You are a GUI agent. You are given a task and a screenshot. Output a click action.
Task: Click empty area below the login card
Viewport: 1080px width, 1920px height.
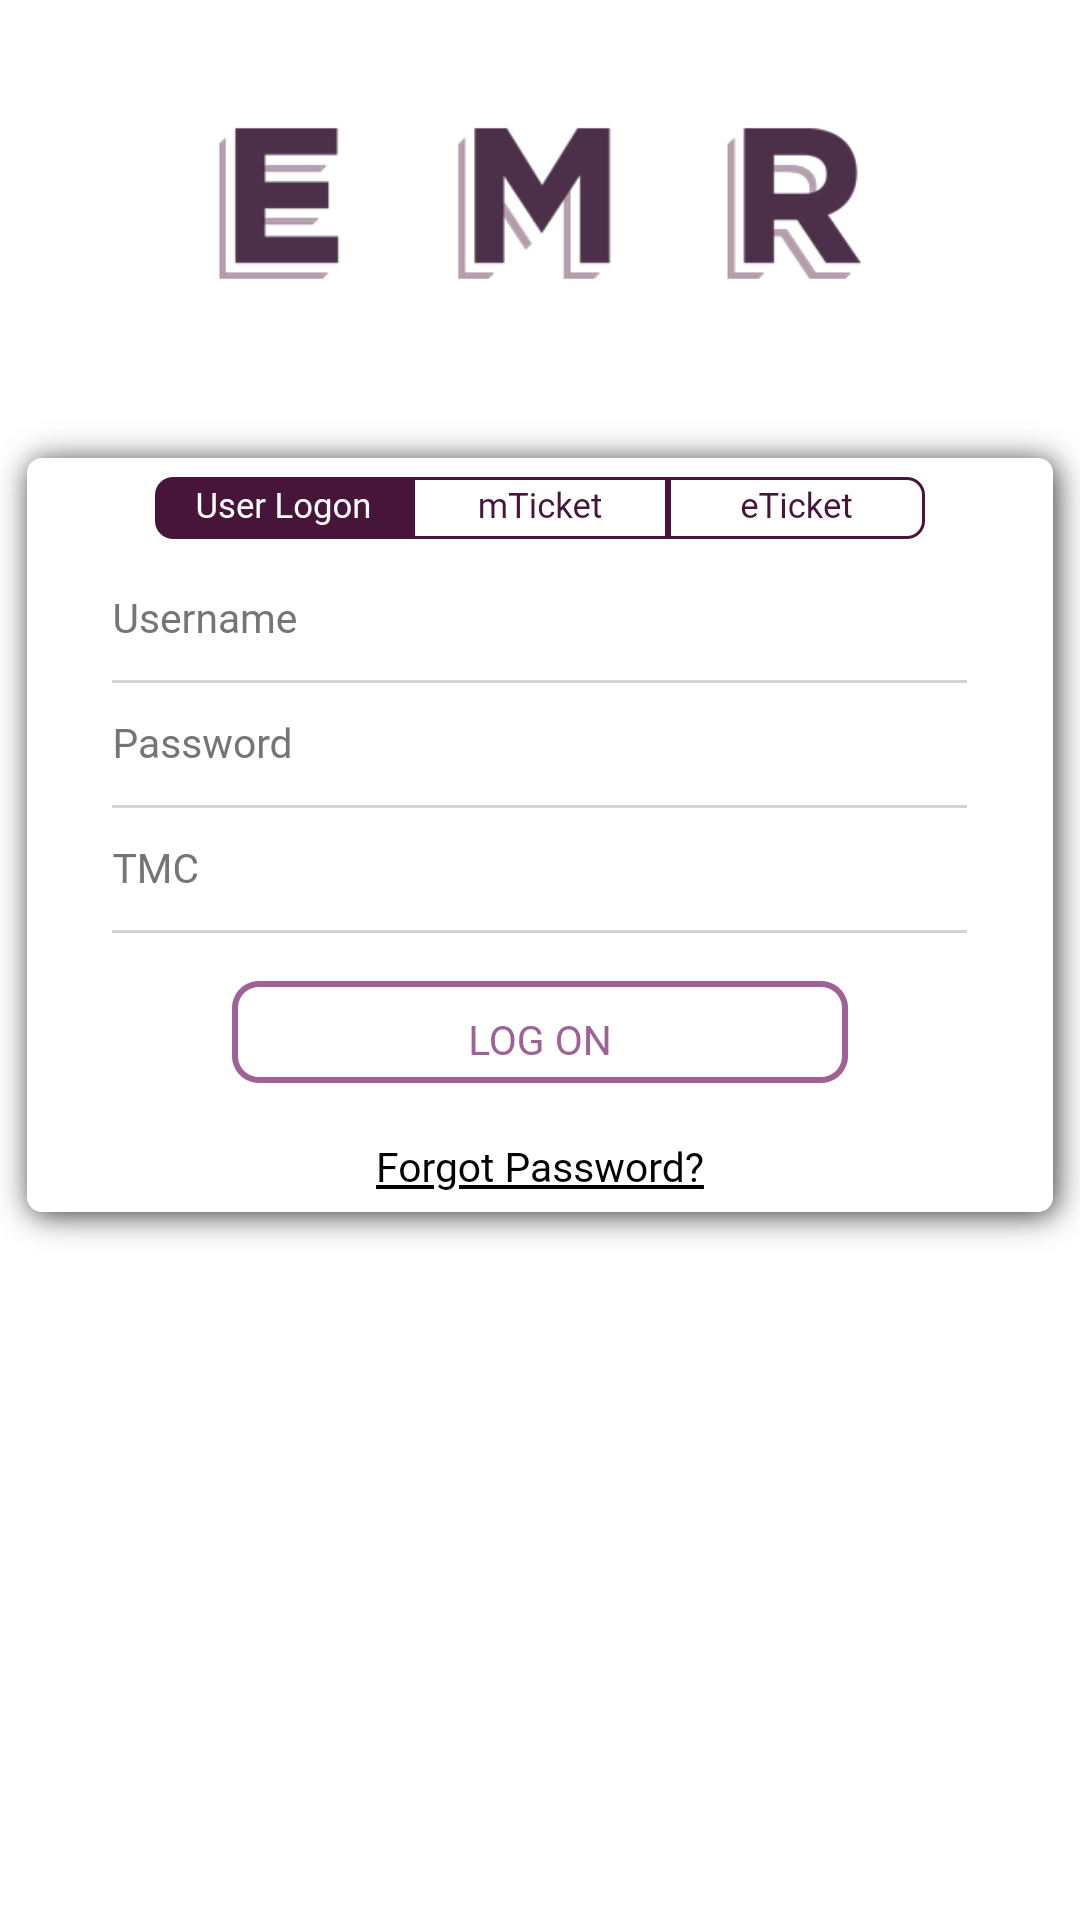(540, 1550)
